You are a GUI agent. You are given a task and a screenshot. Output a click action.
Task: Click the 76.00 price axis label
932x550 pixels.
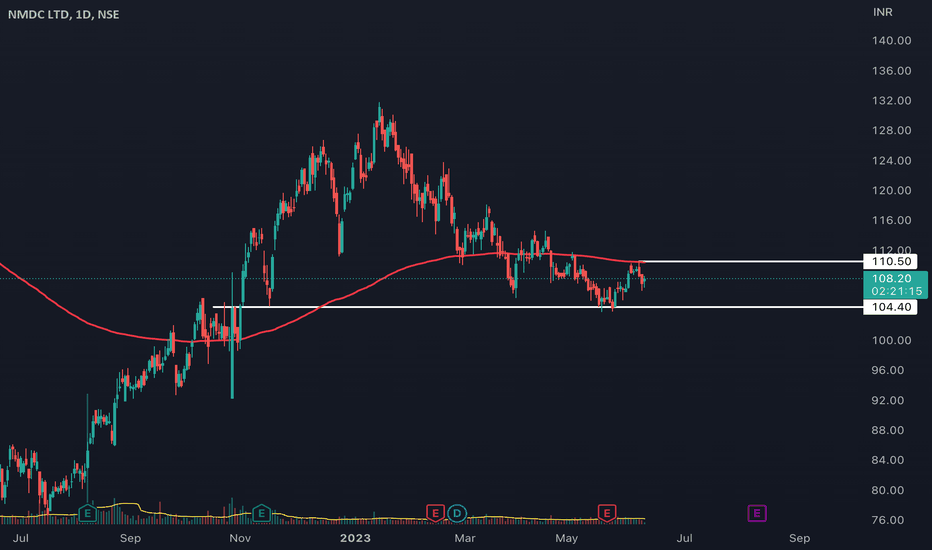(x=888, y=520)
